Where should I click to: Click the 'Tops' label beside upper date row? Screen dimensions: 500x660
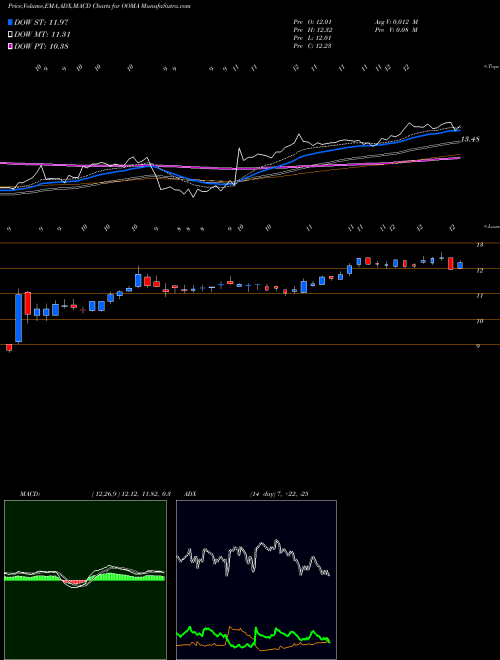click(491, 67)
